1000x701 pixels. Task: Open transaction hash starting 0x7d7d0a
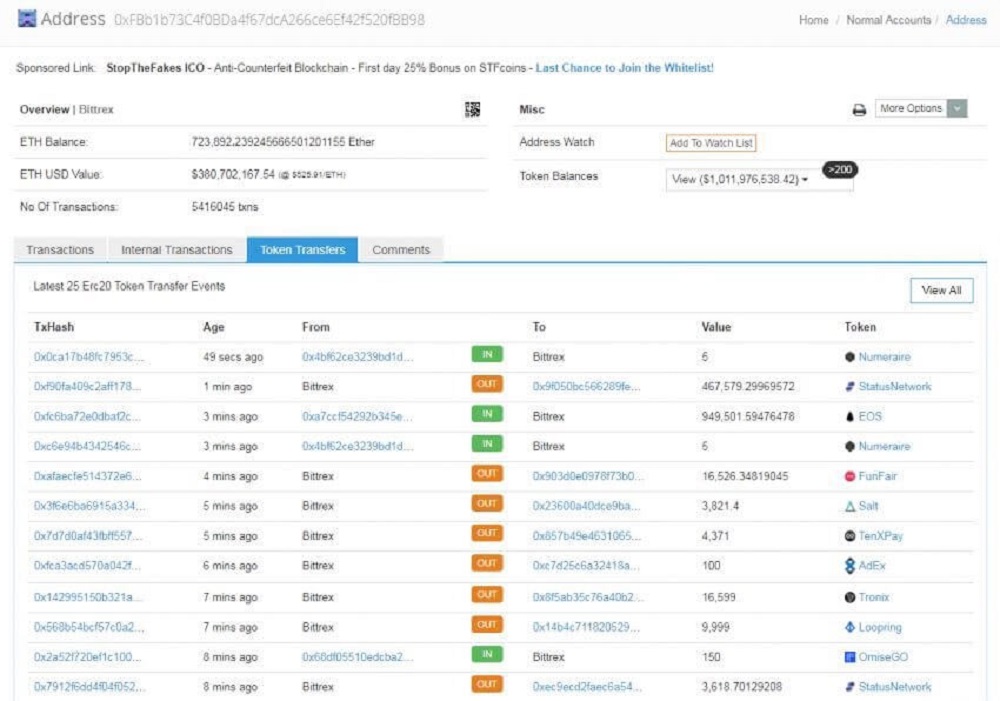click(x=87, y=536)
